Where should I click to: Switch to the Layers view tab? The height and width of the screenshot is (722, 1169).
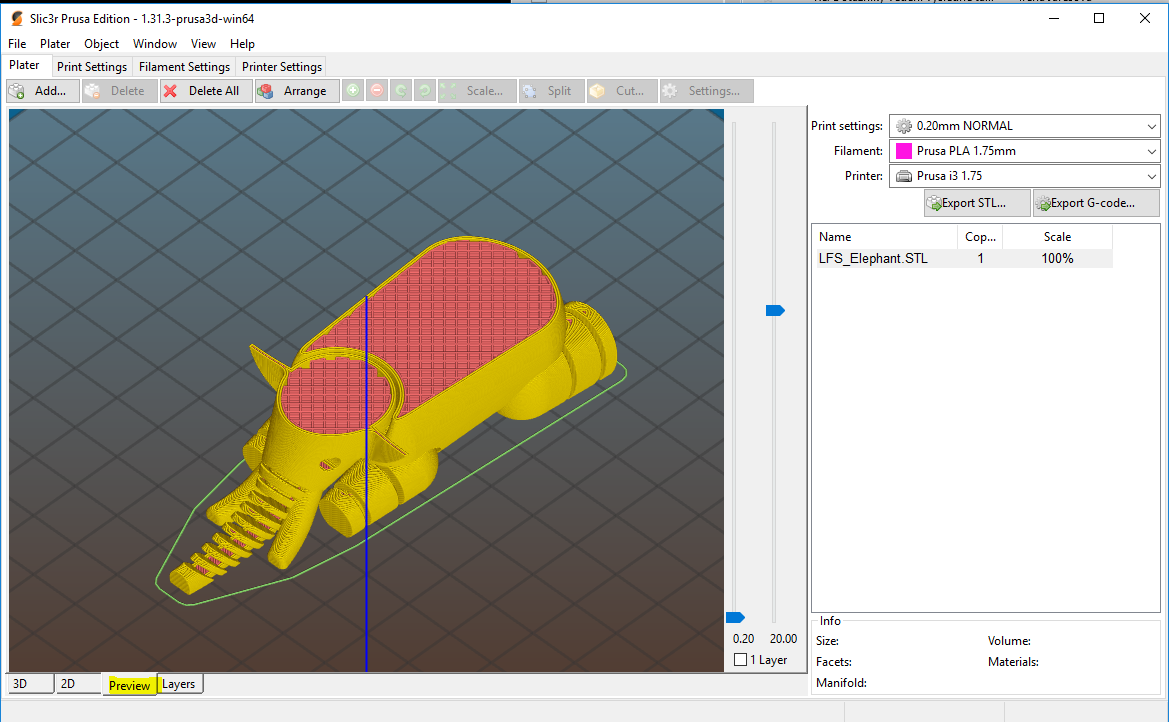point(179,684)
